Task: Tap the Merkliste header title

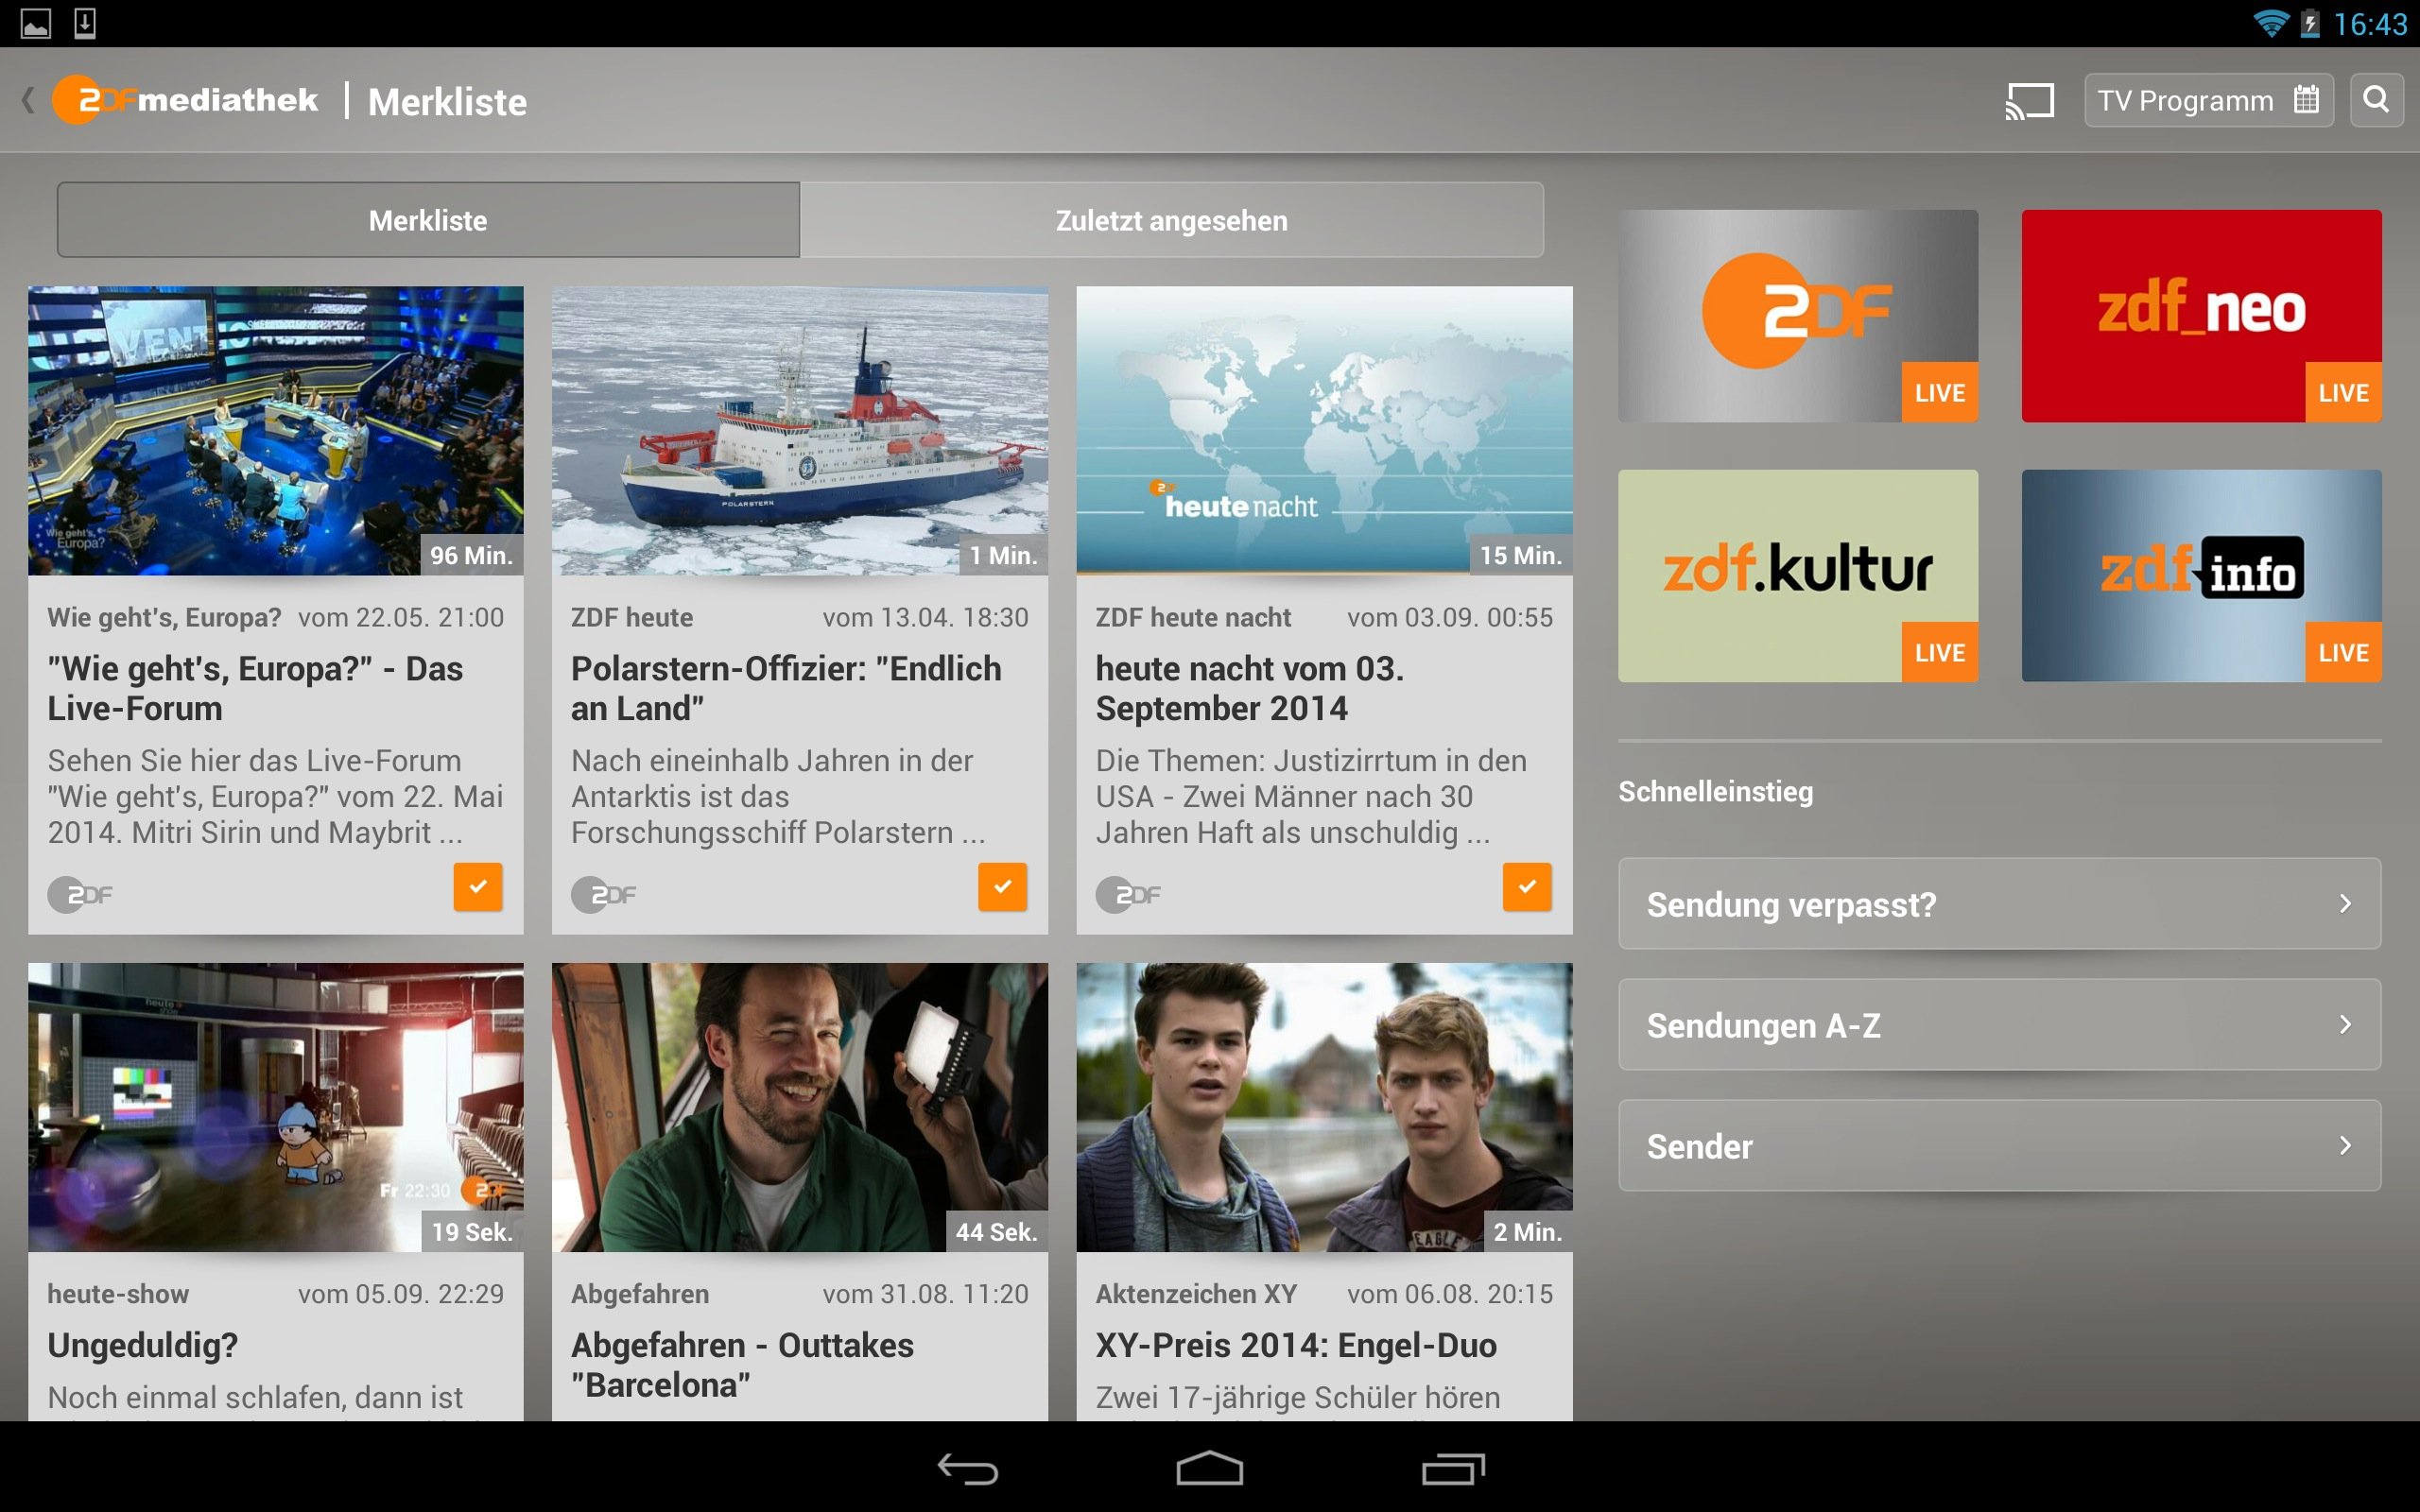Action: coord(447,101)
